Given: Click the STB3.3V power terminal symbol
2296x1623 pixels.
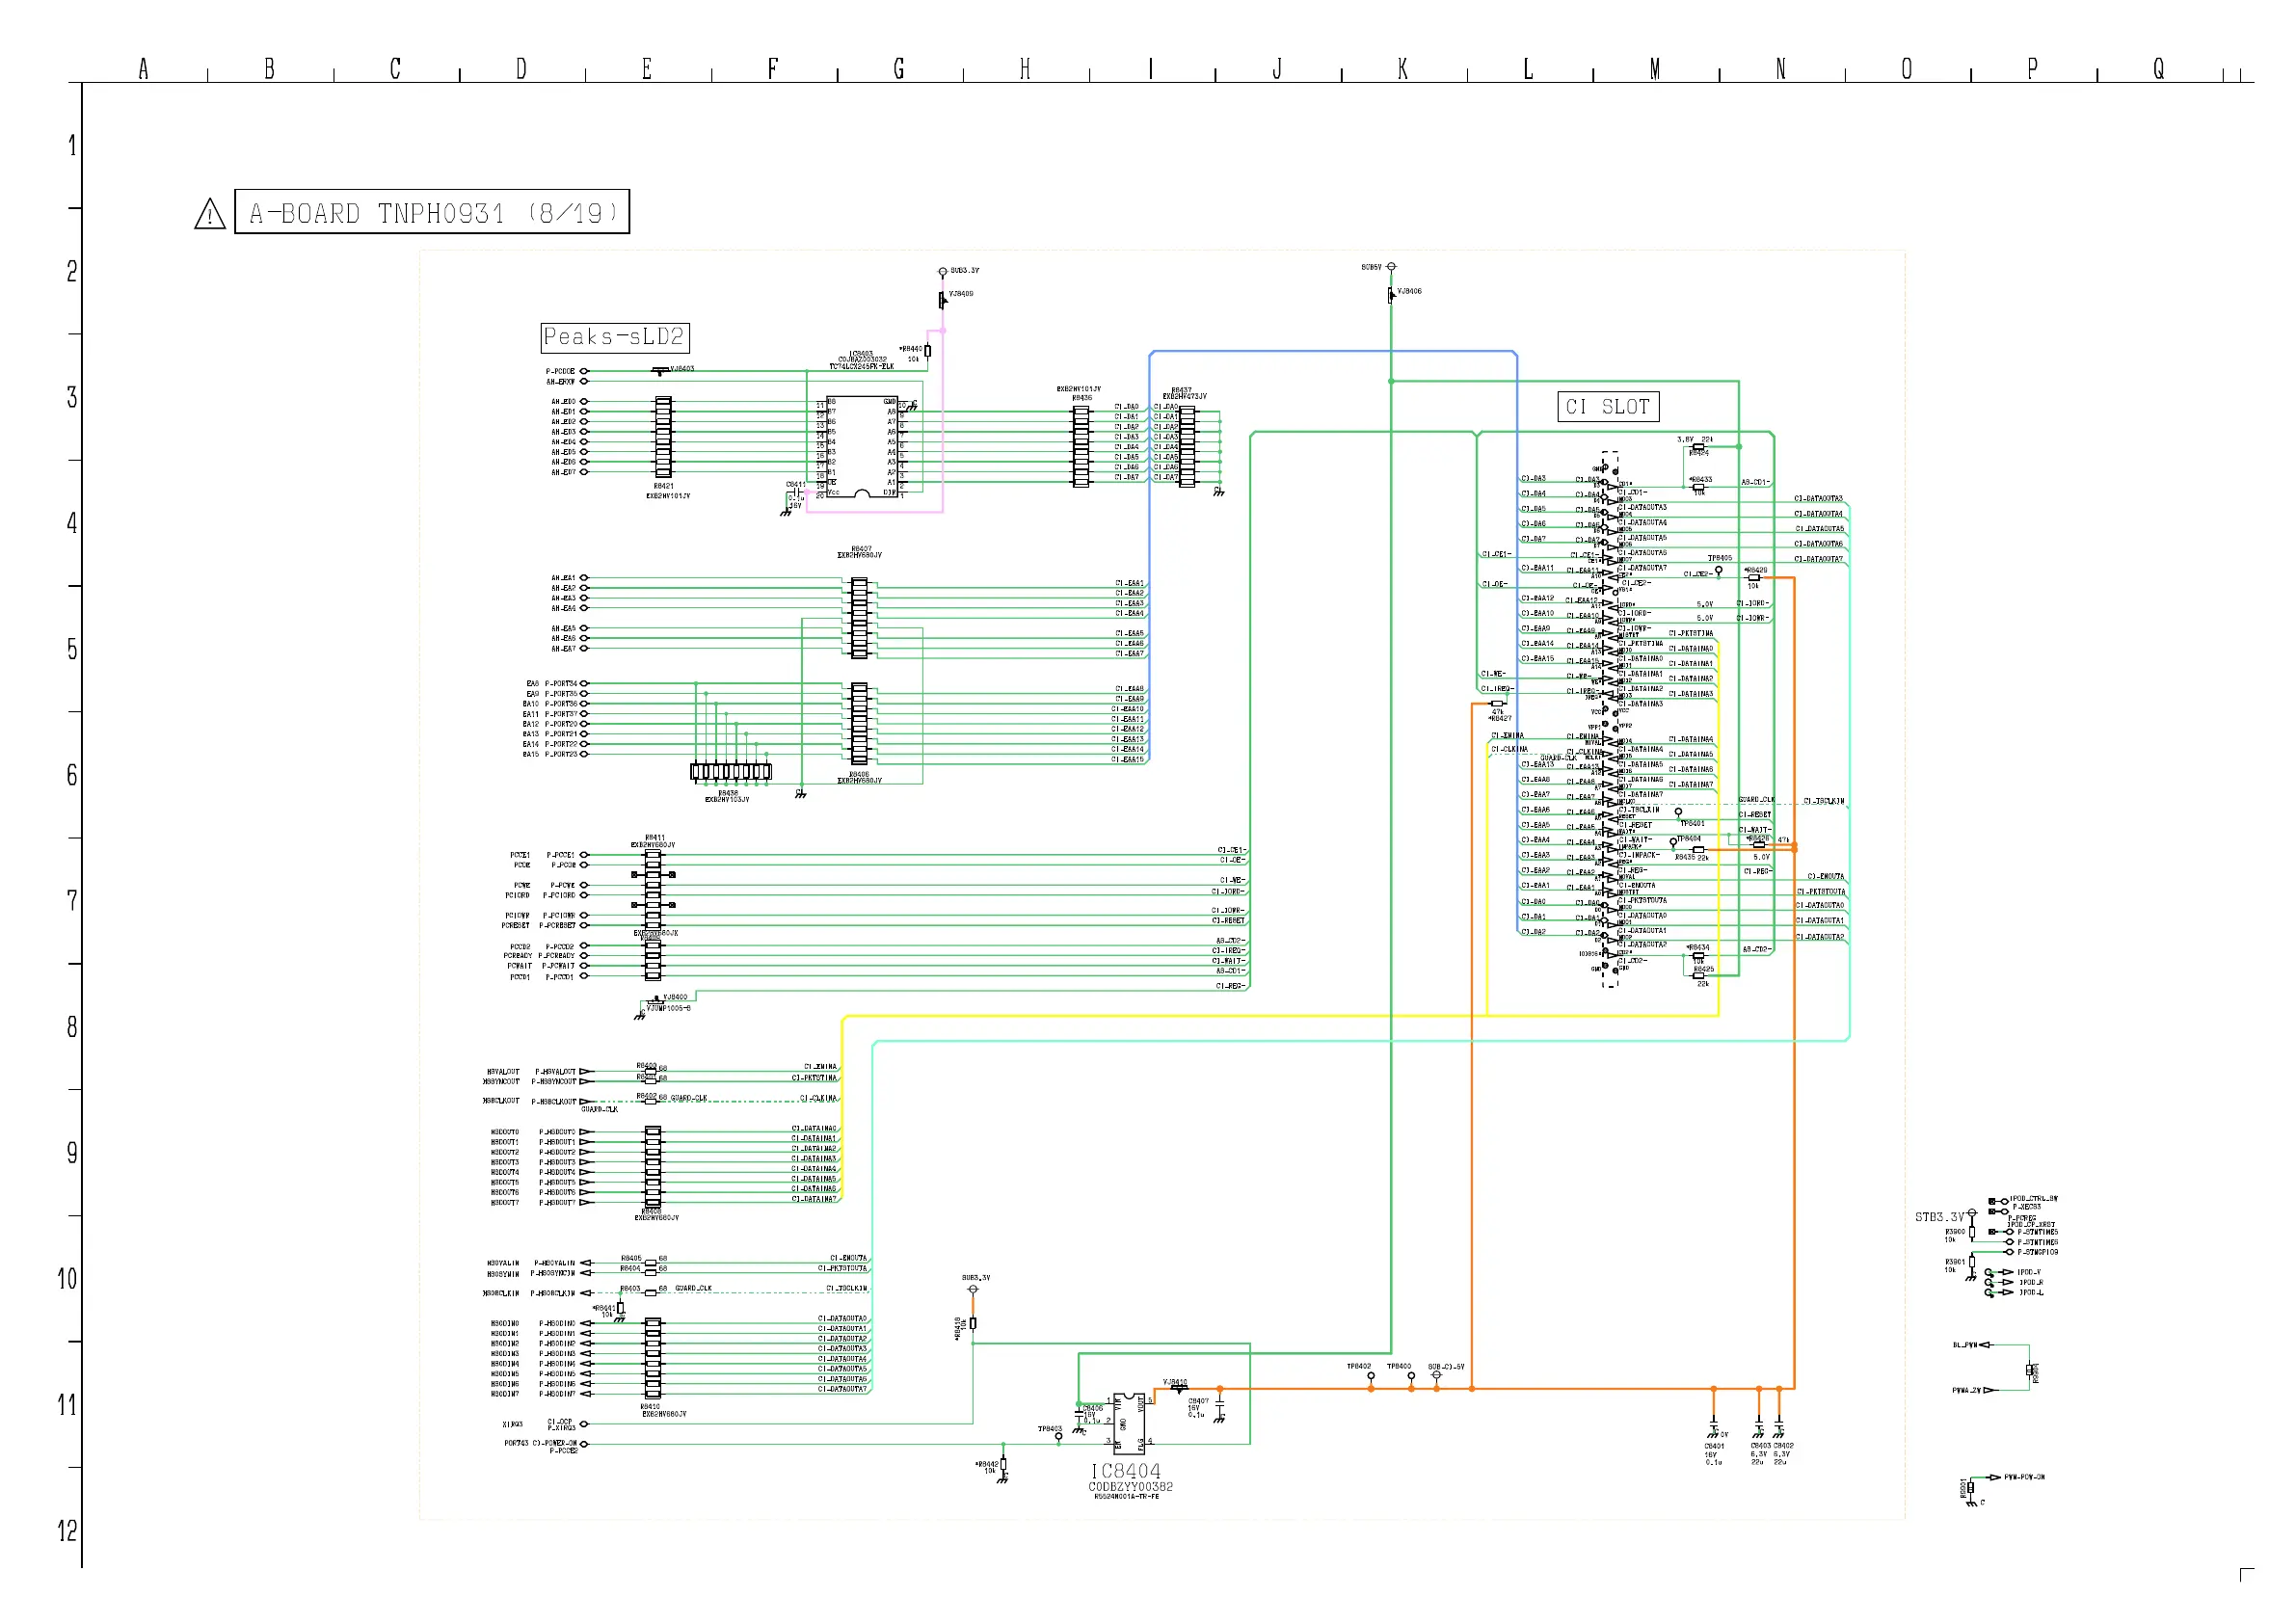Looking at the screenshot, I should pyautogui.click(x=1971, y=1214).
